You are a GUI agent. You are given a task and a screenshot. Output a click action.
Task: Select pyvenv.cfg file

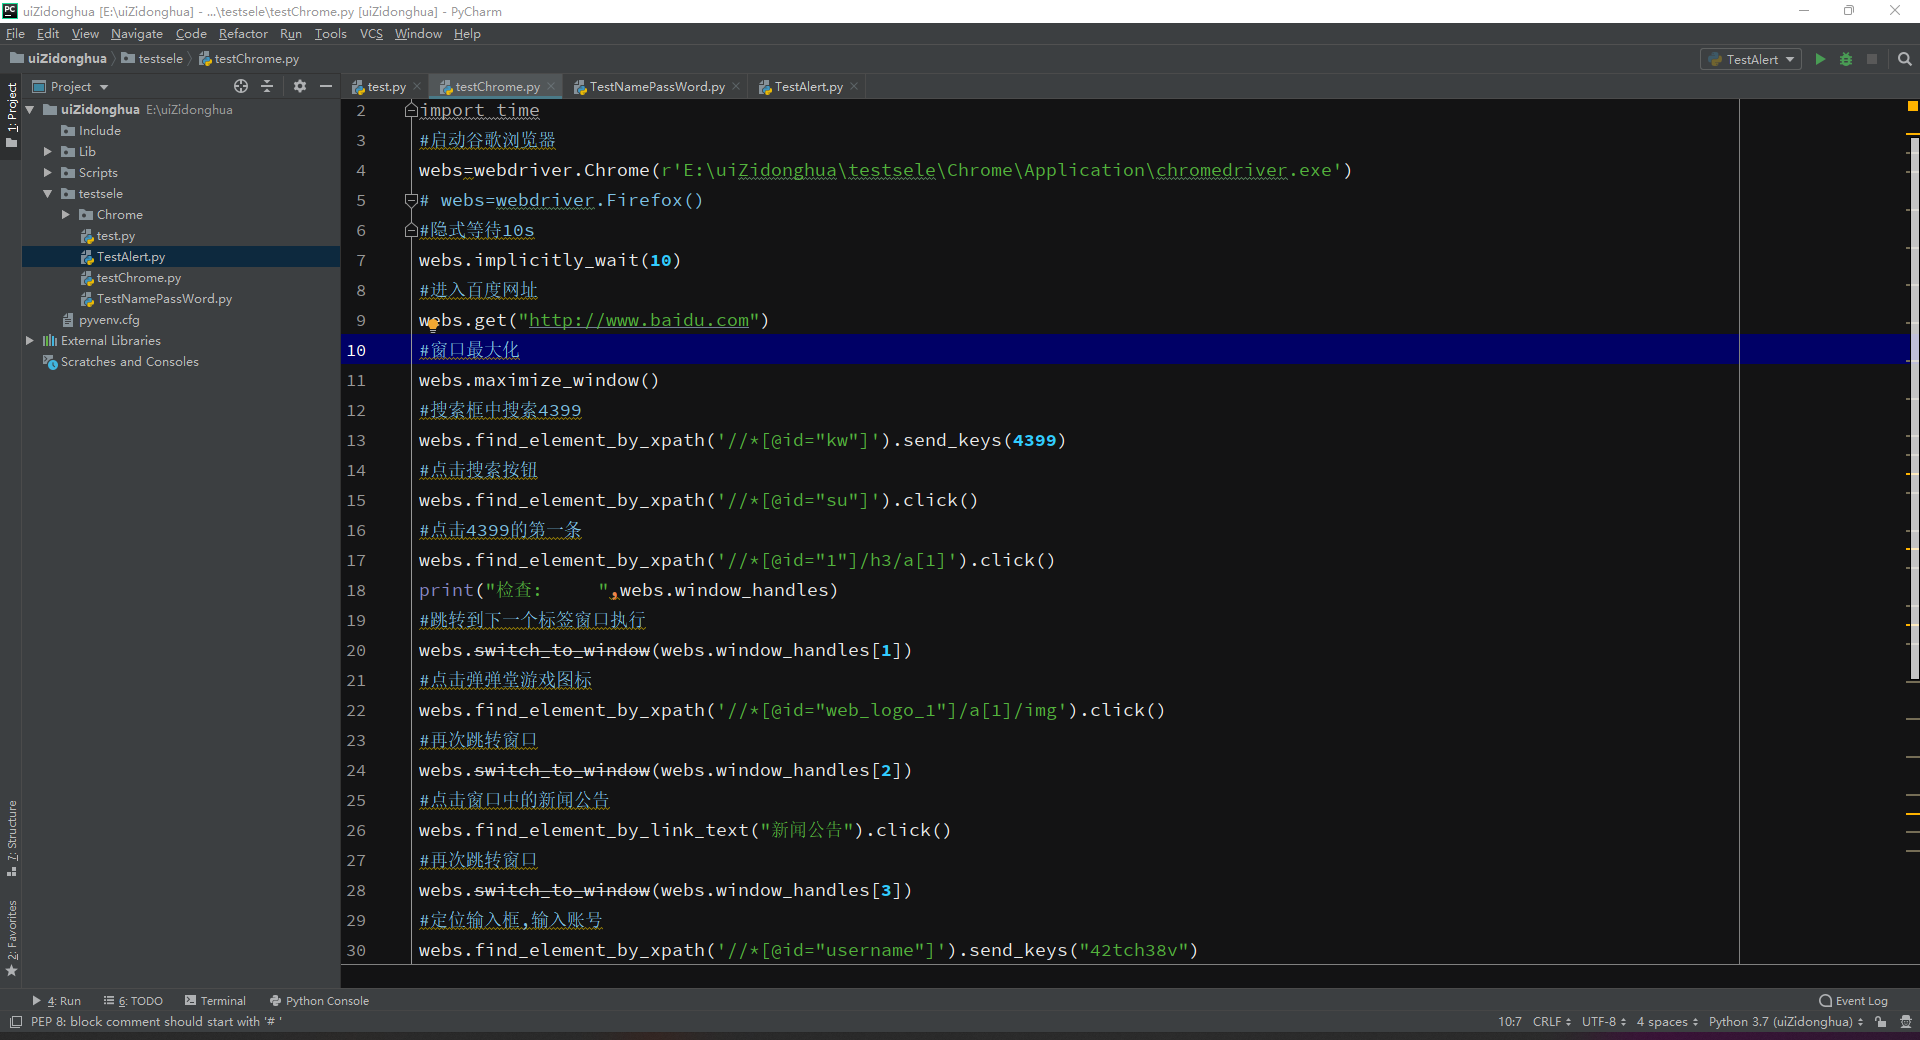(100, 320)
